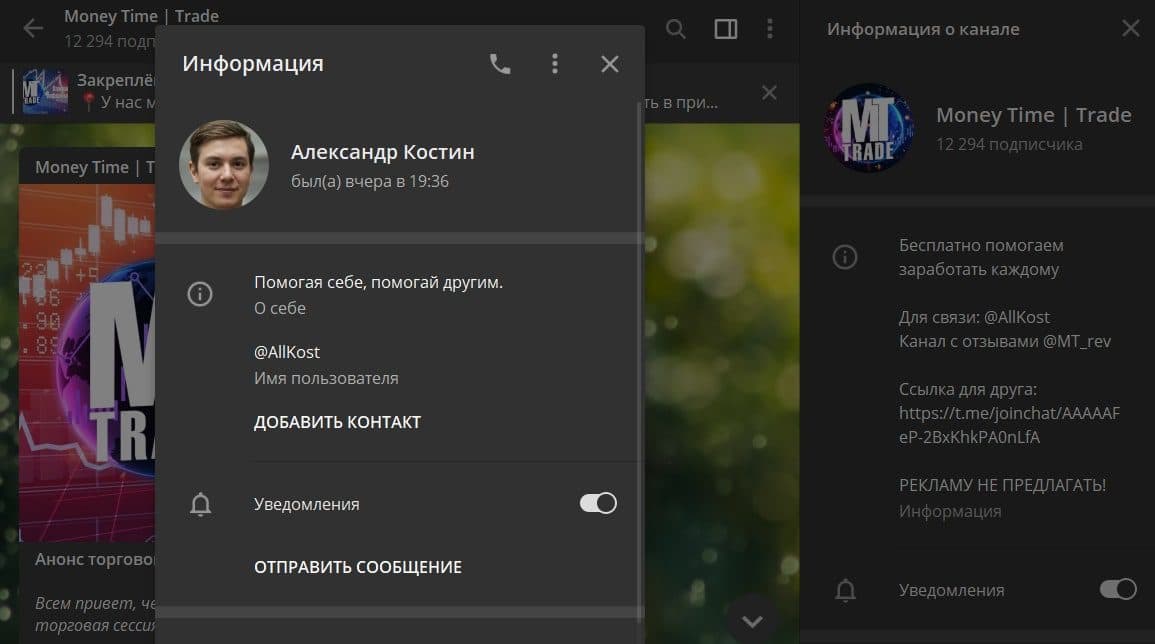Open the Money Time Trade channel avatar
The width and height of the screenshot is (1155, 644).
tap(868, 127)
